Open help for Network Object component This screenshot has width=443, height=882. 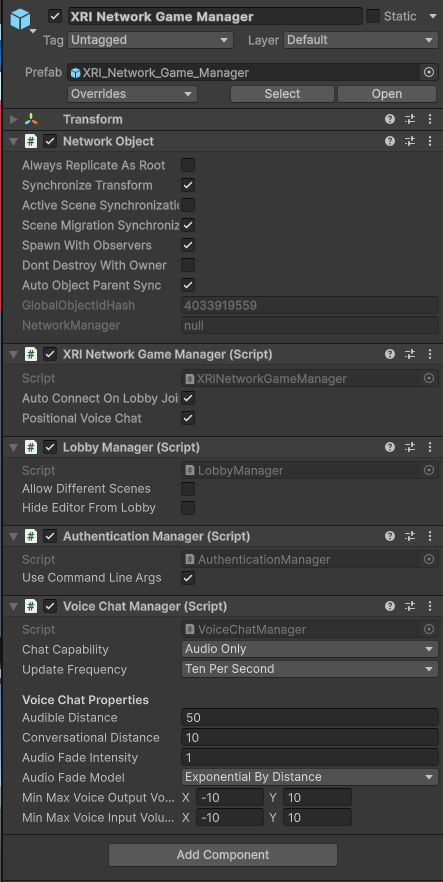390,141
